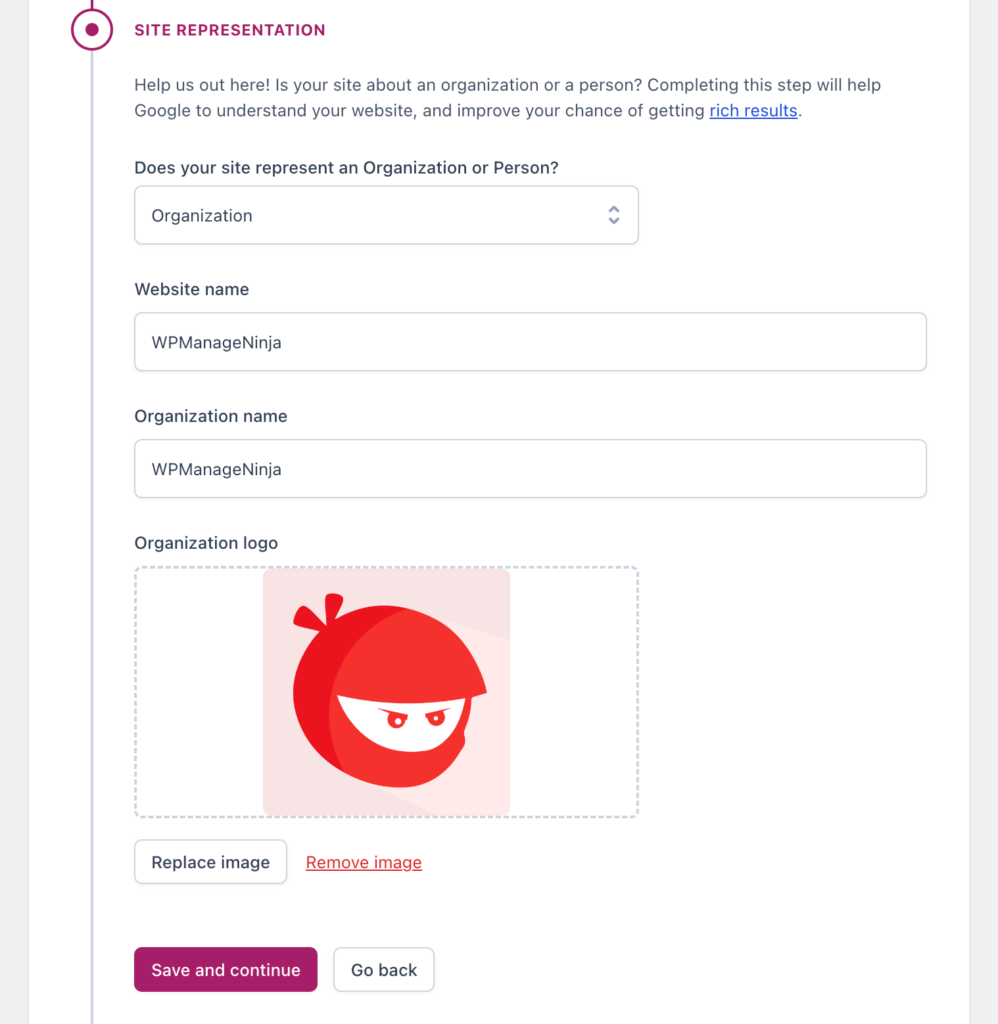Click Remove image to delete the logo
The image size is (998, 1024).
click(363, 862)
